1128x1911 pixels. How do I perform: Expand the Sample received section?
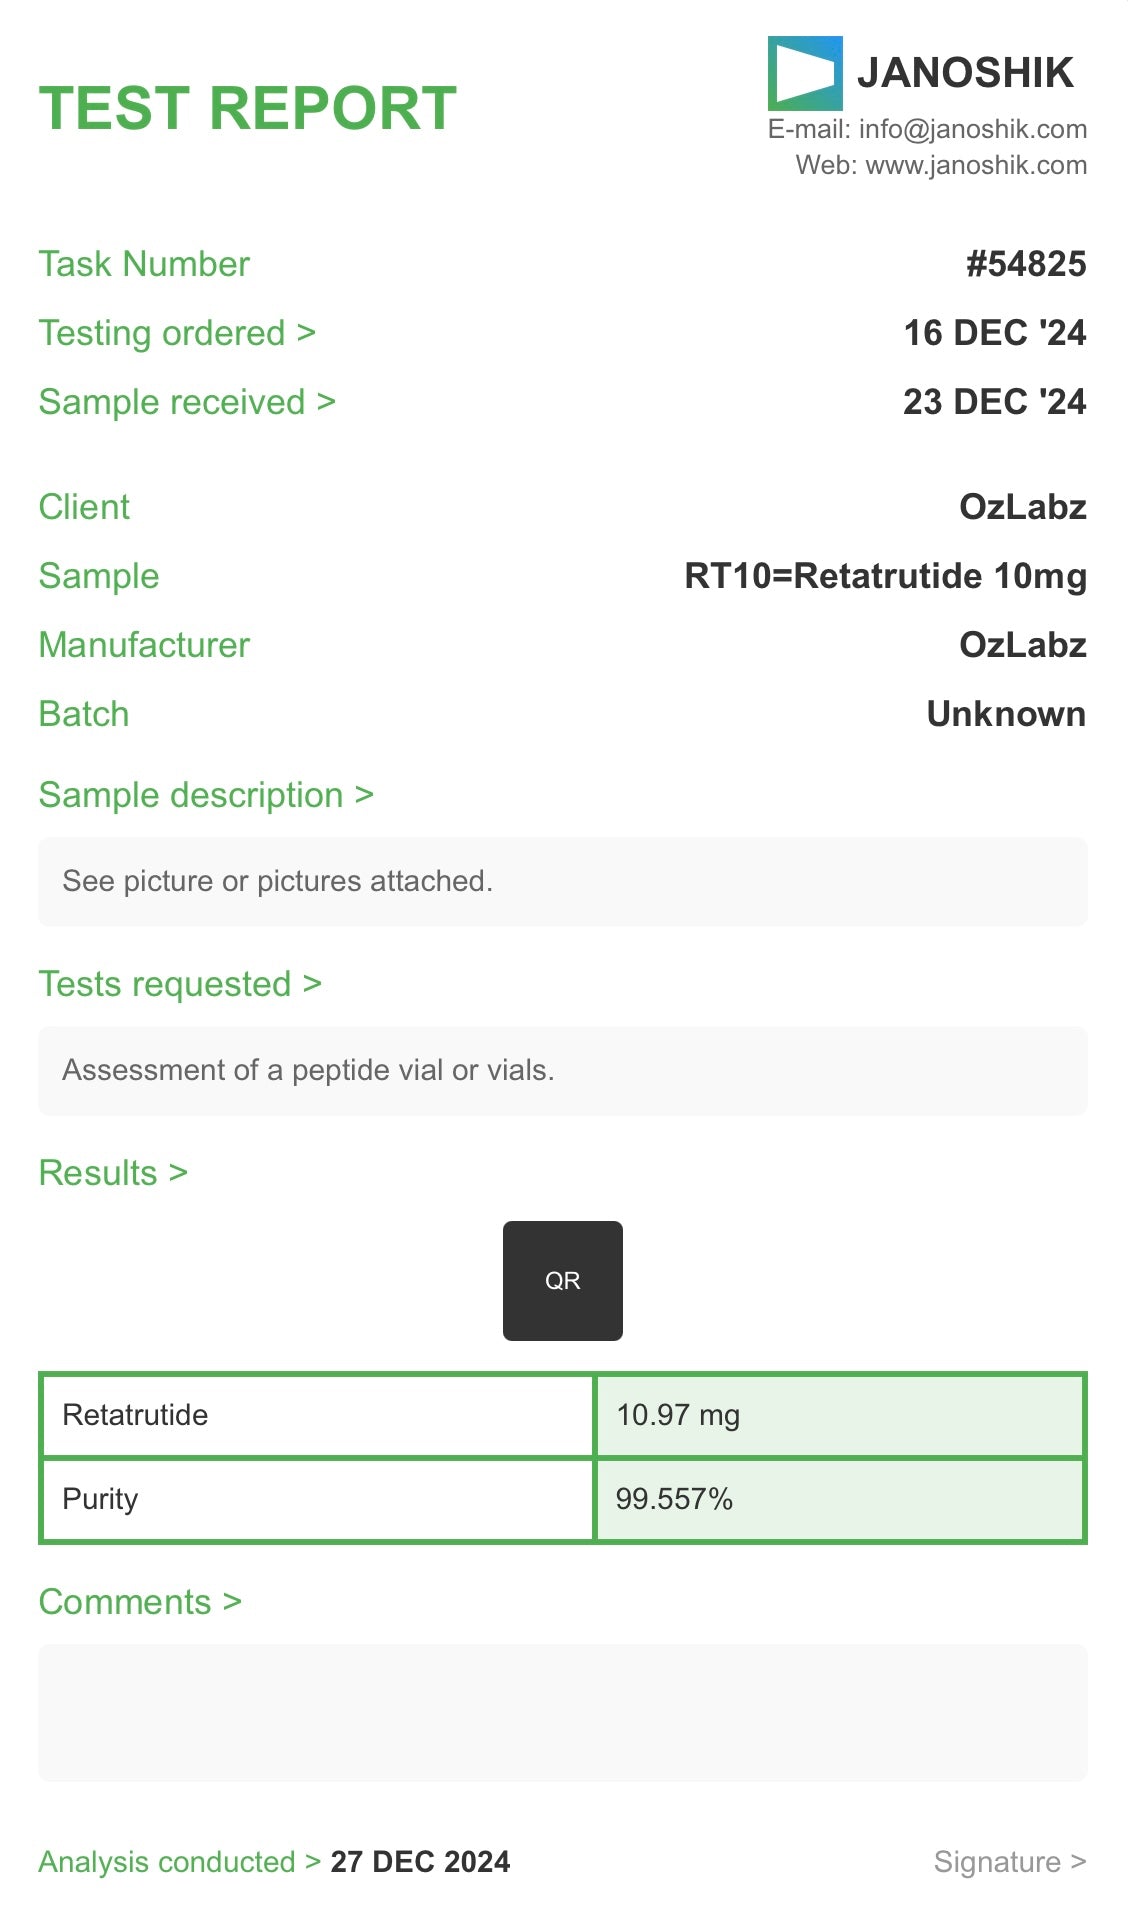coord(187,402)
